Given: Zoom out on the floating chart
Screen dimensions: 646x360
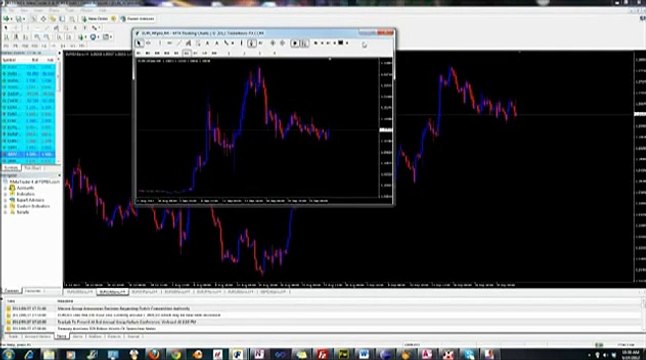Looking at the screenshot, I should [x=282, y=43].
